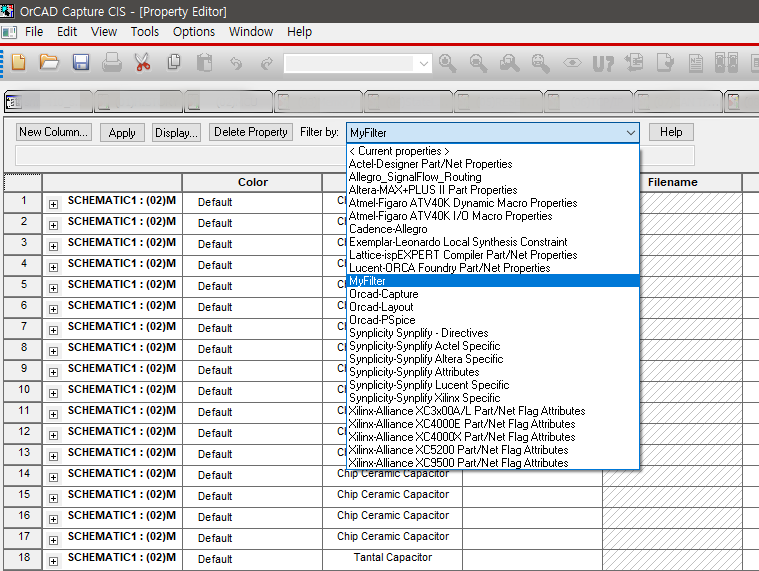Click the Design Rules Check icon
The width and height of the screenshot is (759, 571).
click(x=665, y=62)
